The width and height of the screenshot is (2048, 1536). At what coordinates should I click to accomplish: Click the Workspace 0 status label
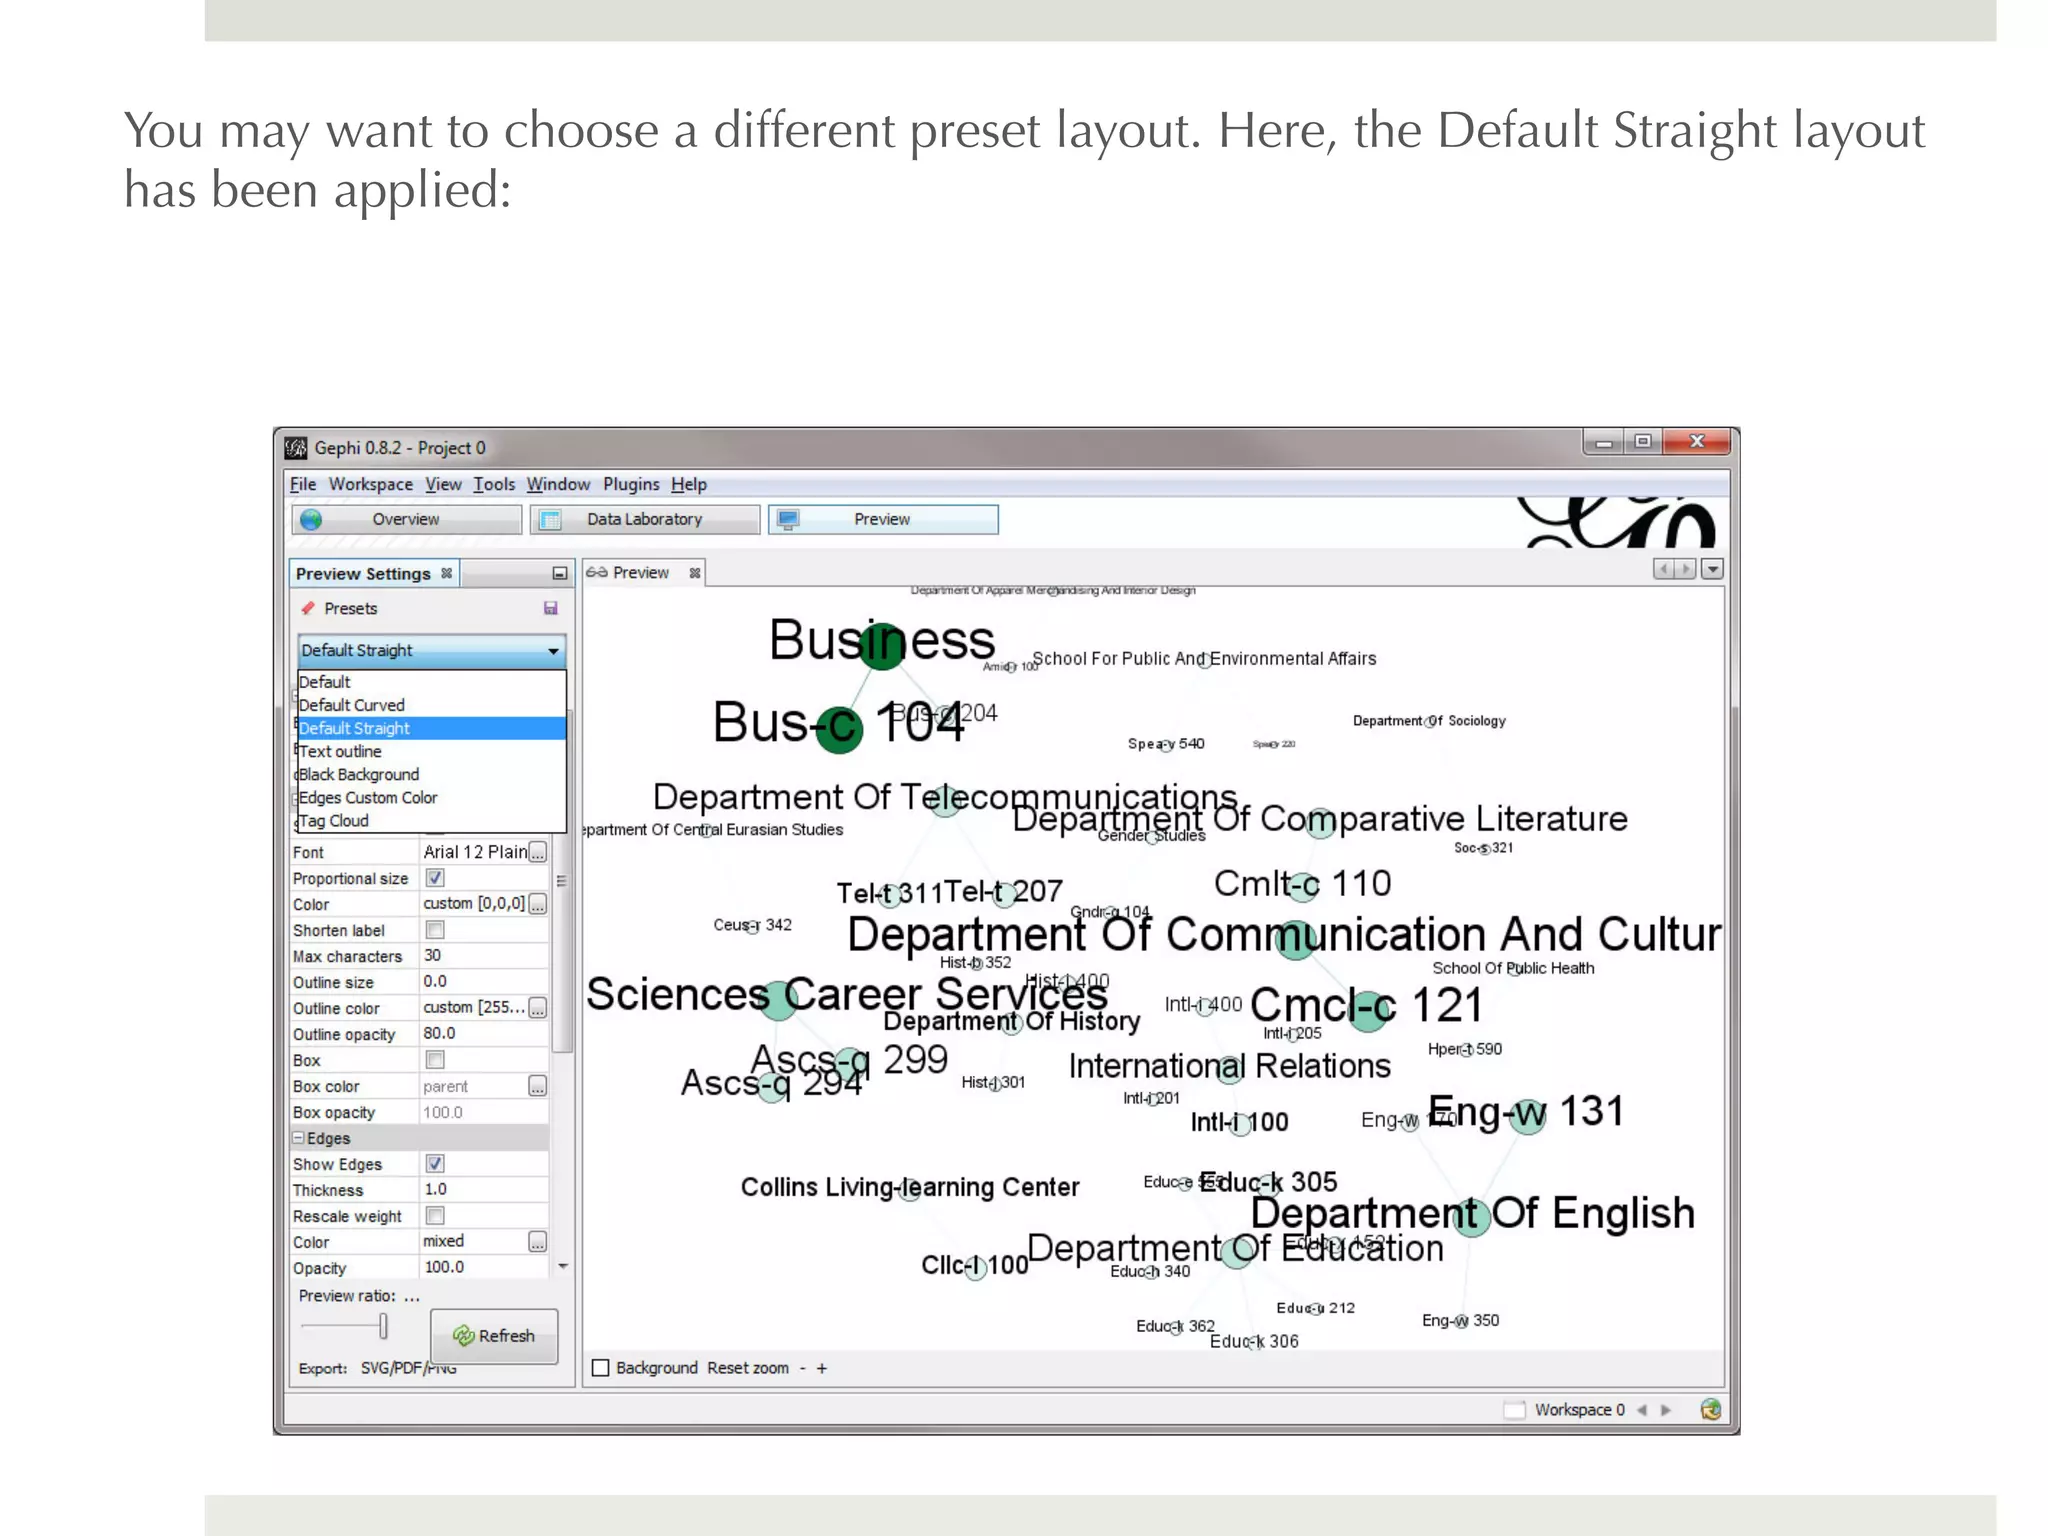1580,1410
